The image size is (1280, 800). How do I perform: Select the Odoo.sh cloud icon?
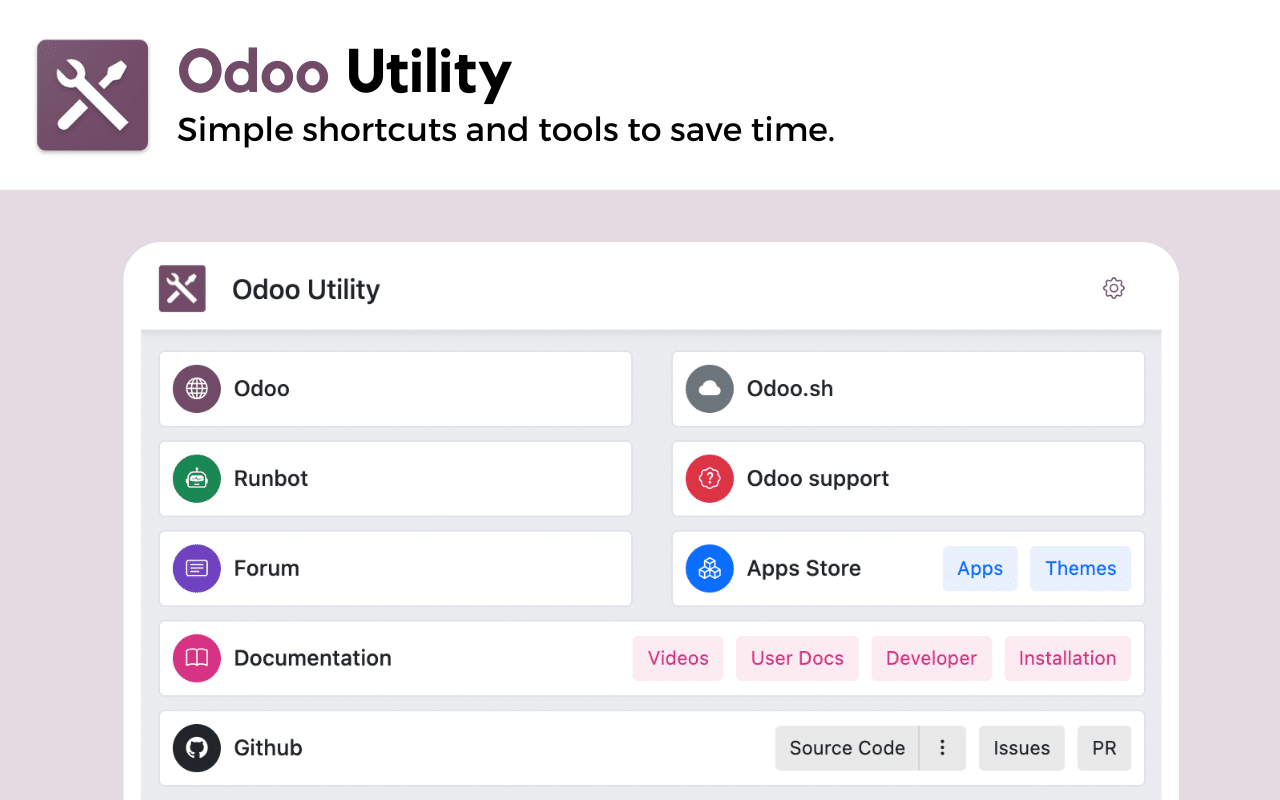pos(709,389)
